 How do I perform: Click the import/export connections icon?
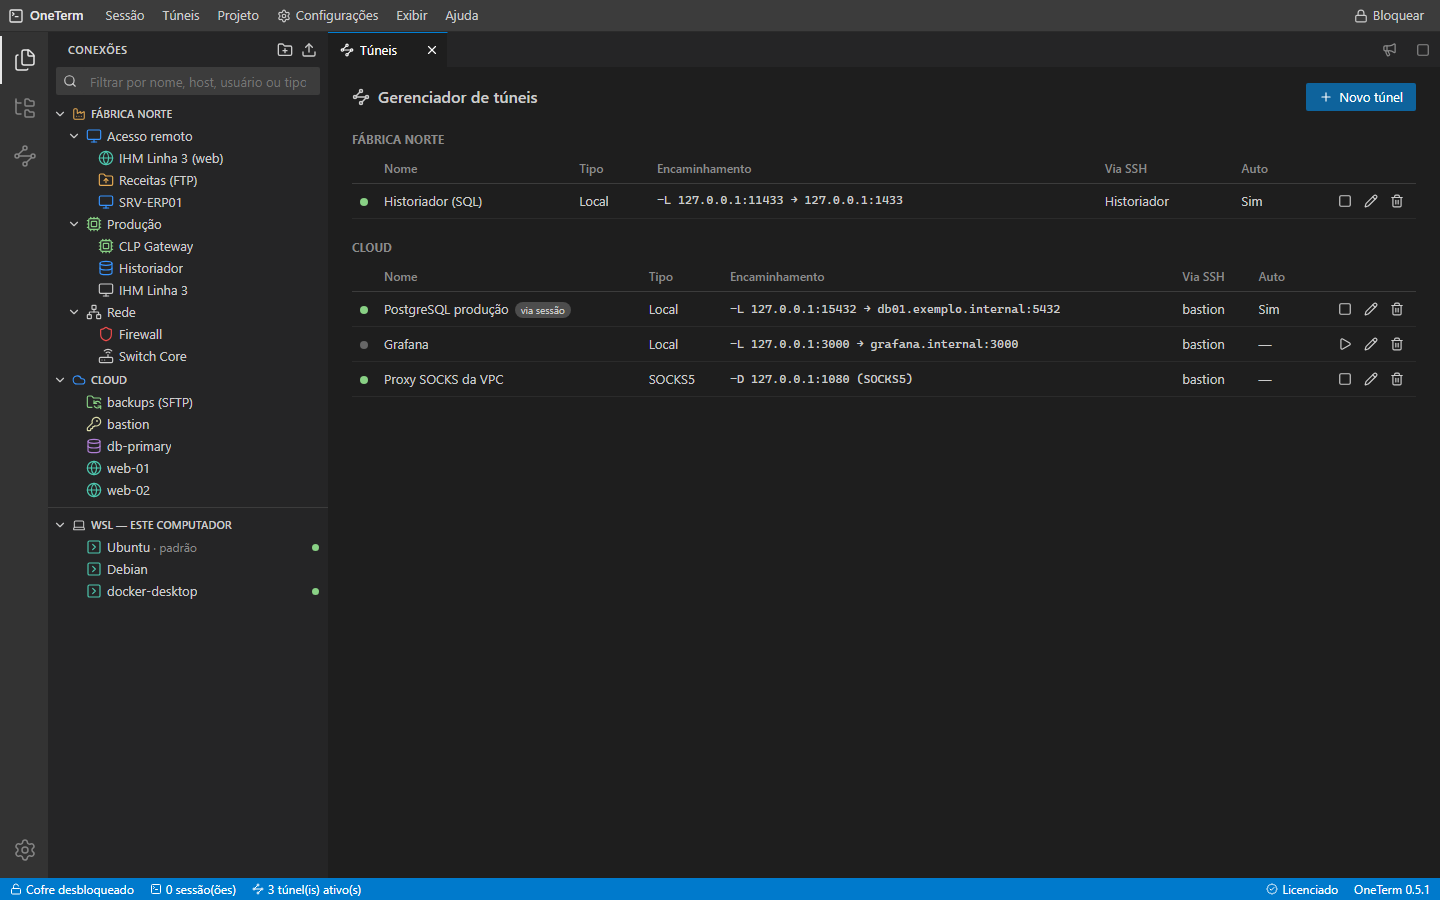pos(309,50)
